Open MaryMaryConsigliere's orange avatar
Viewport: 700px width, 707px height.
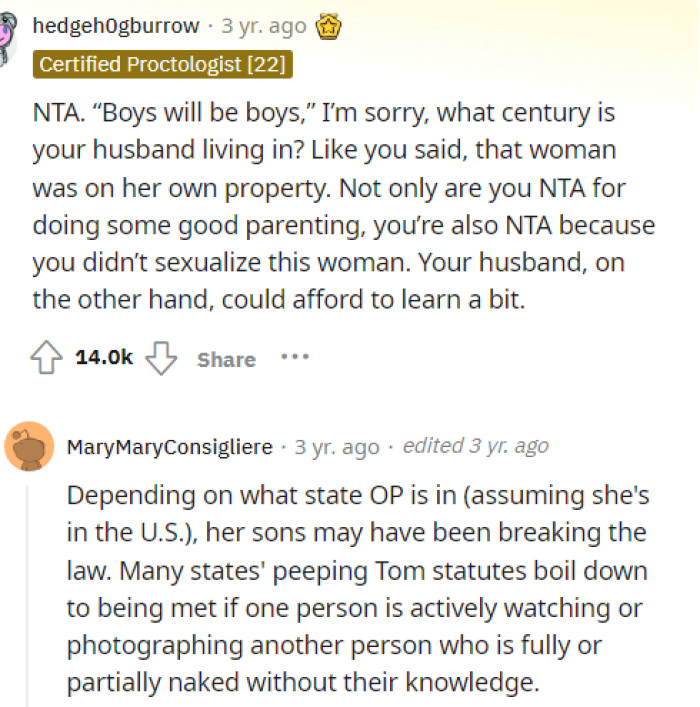[x=29, y=446]
